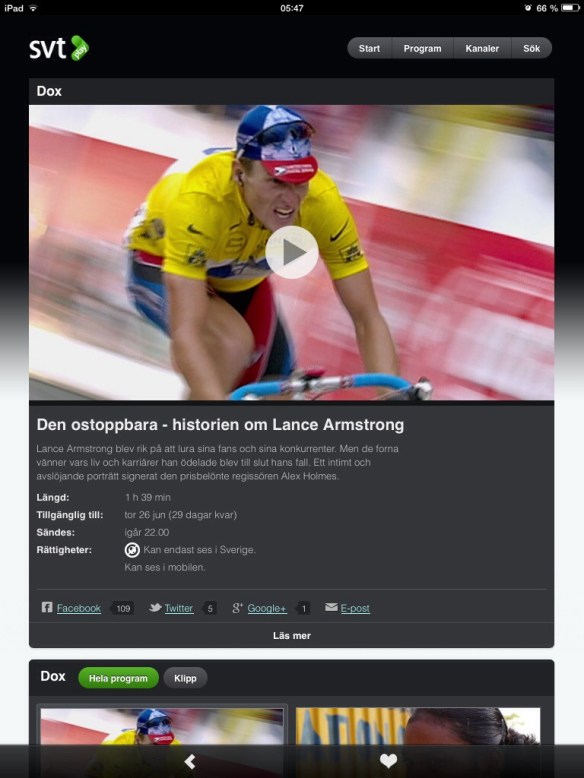Play the Lance Armstrong documentary video

pyautogui.click(x=292, y=252)
